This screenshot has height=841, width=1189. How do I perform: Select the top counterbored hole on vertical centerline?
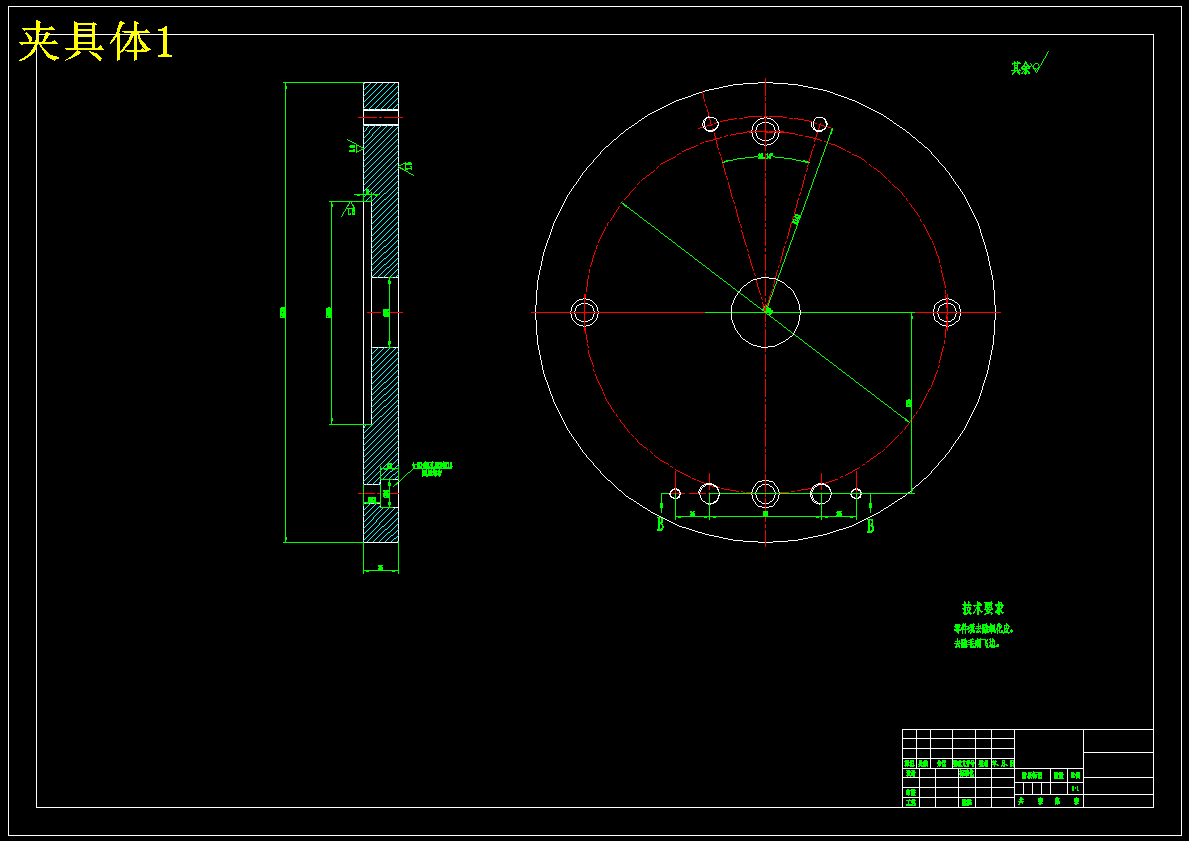coord(765,130)
